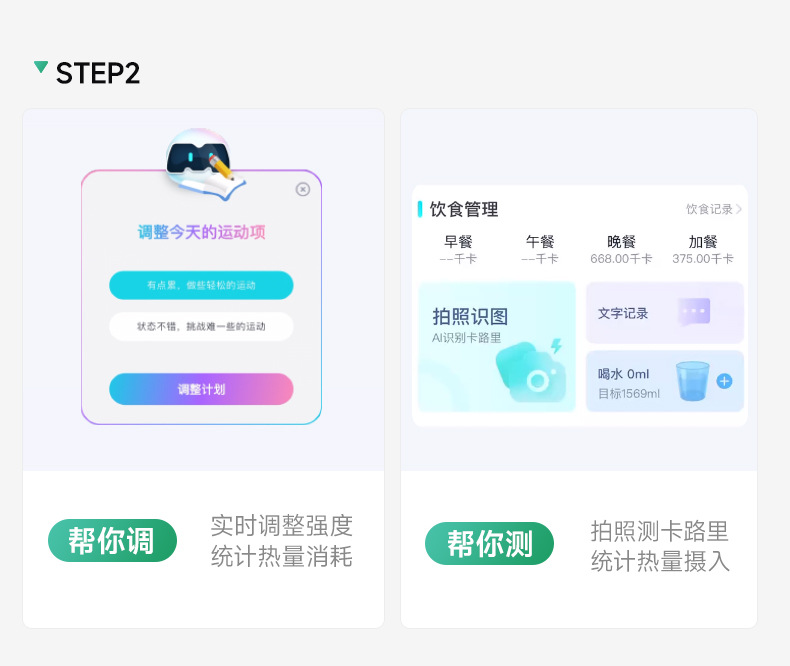Image resolution: width=790 pixels, height=666 pixels.
Task: Select option 有点累，做些轻松的运动
Action: click(201, 285)
